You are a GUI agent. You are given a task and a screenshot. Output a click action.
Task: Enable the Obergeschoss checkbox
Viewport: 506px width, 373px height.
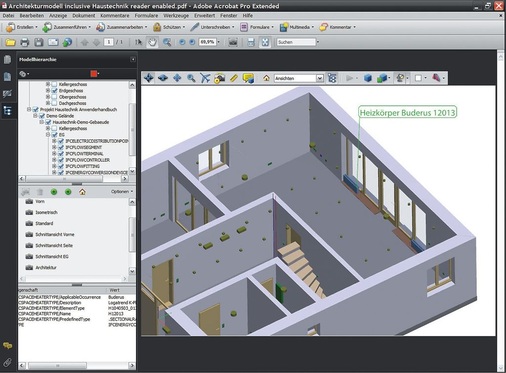click(x=55, y=97)
